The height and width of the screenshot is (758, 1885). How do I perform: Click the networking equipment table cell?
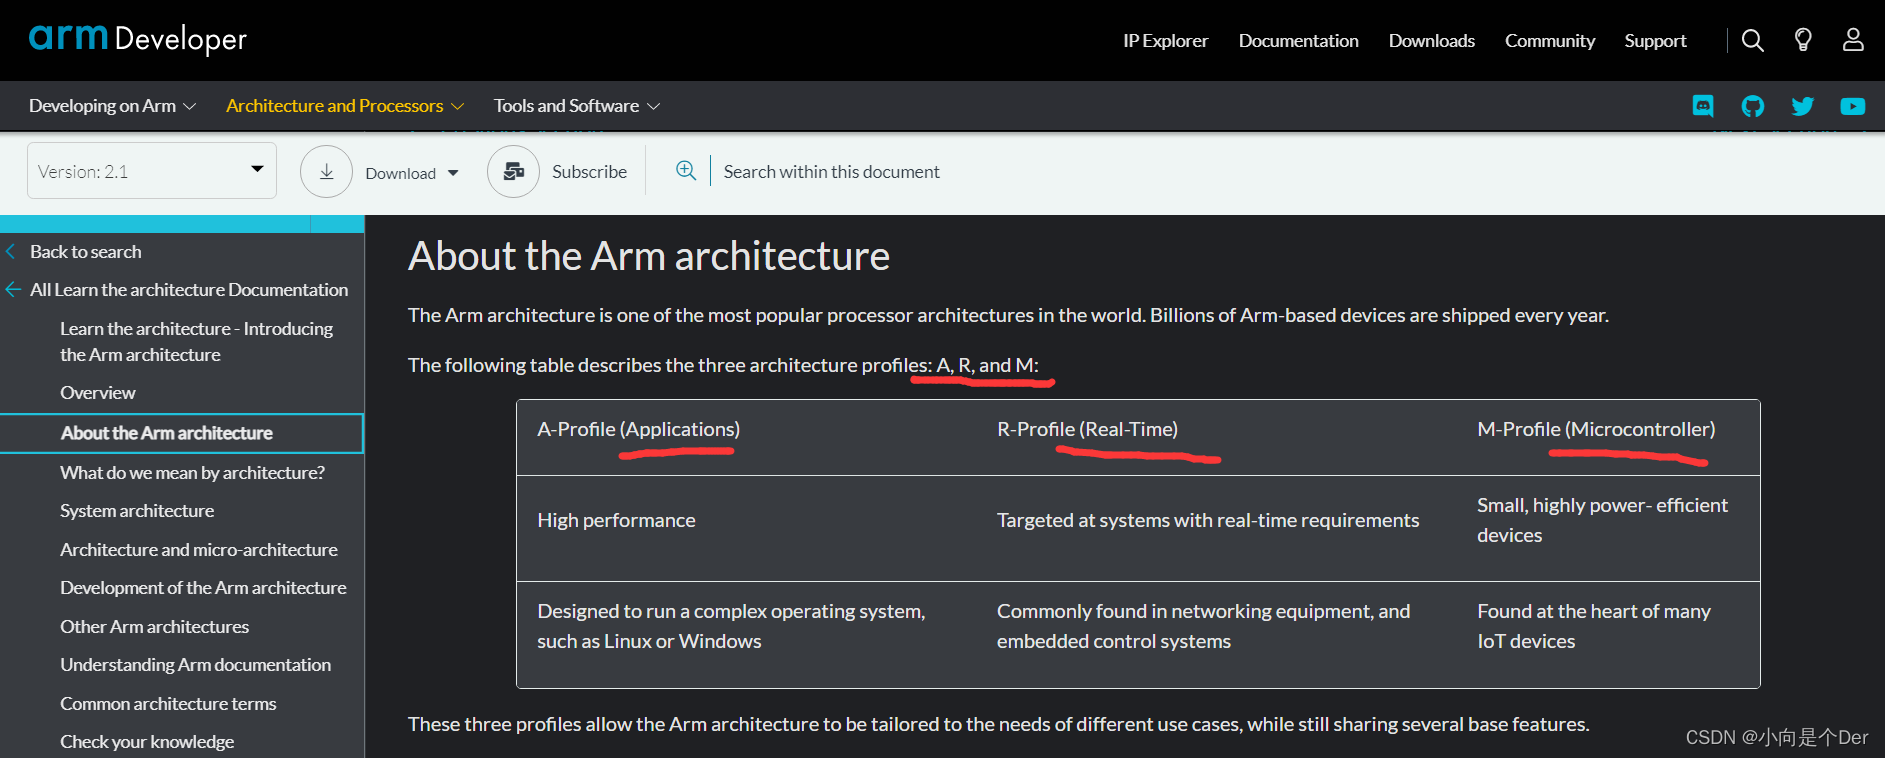pos(1203,626)
